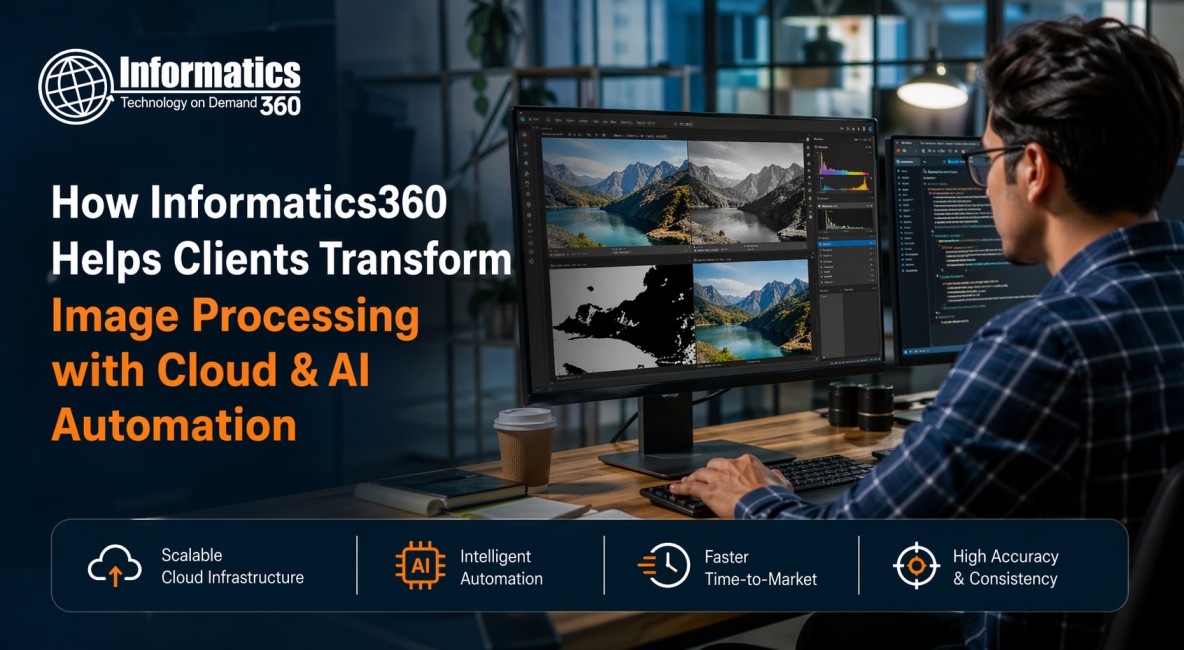Open the High Accuracy & Consistency label
This screenshot has height=650, width=1184.
click(x=1005, y=566)
